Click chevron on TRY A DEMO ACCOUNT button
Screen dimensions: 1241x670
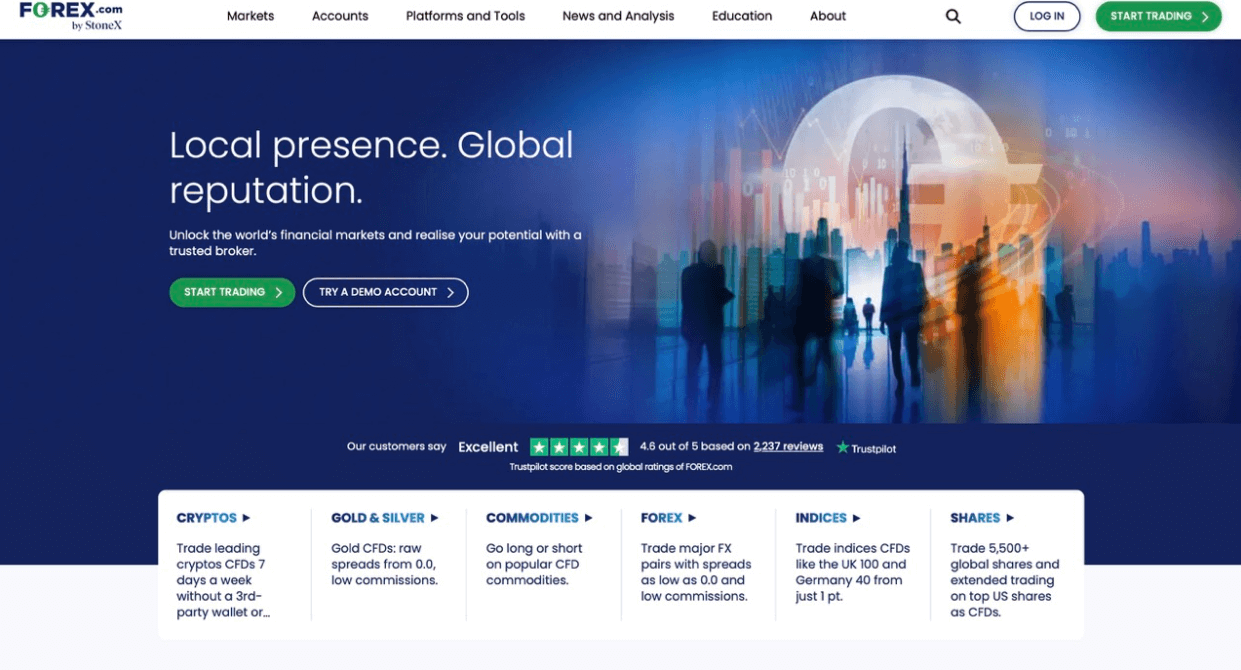coord(451,292)
